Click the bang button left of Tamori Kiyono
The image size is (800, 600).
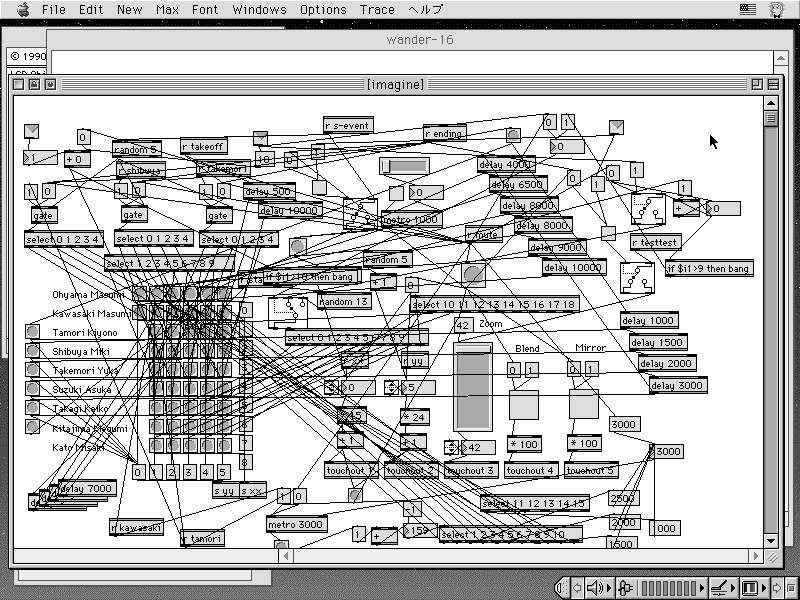click(x=32, y=332)
